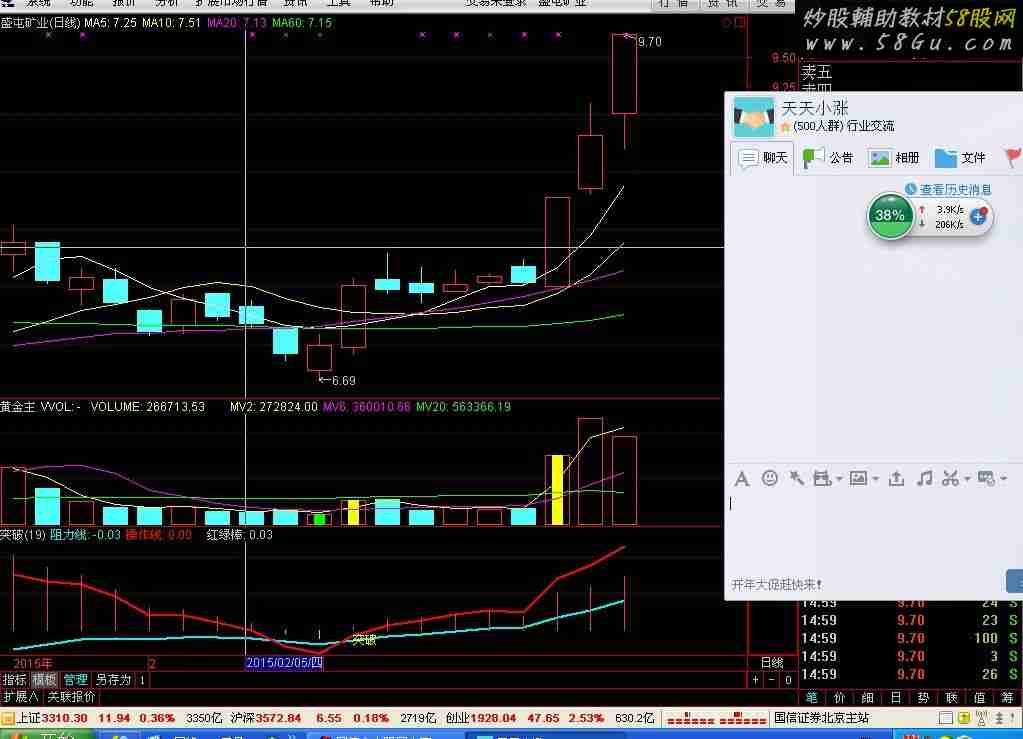This screenshot has width=1023, height=739.
Task: Click the group app icon in chat toolbar
Action: click(822, 479)
